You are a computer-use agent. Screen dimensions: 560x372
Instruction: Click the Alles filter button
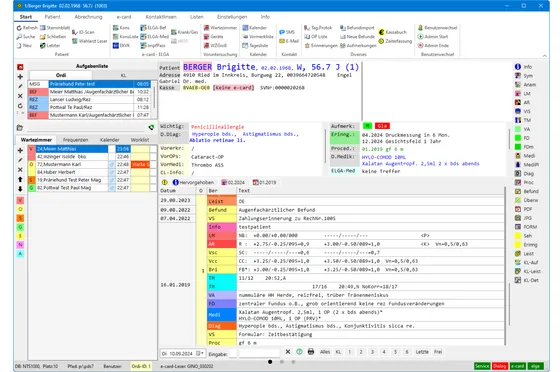point(325,352)
